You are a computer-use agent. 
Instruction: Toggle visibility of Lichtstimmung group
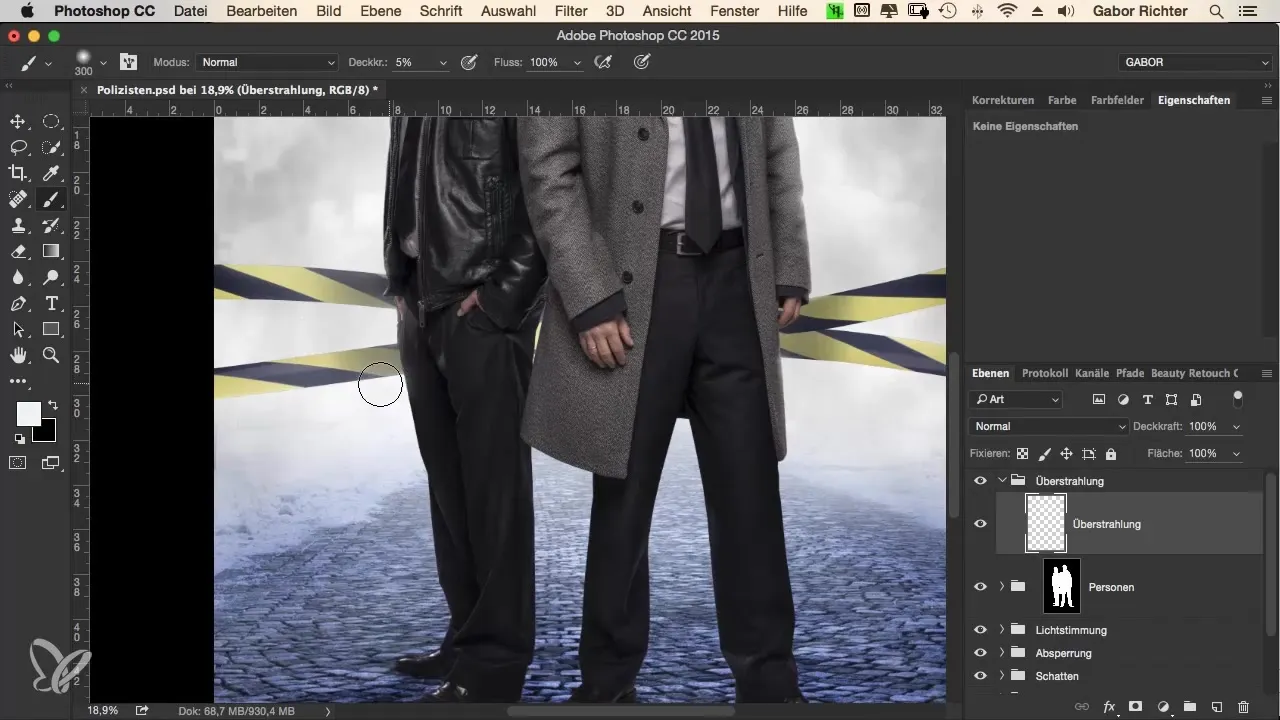(x=980, y=630)
